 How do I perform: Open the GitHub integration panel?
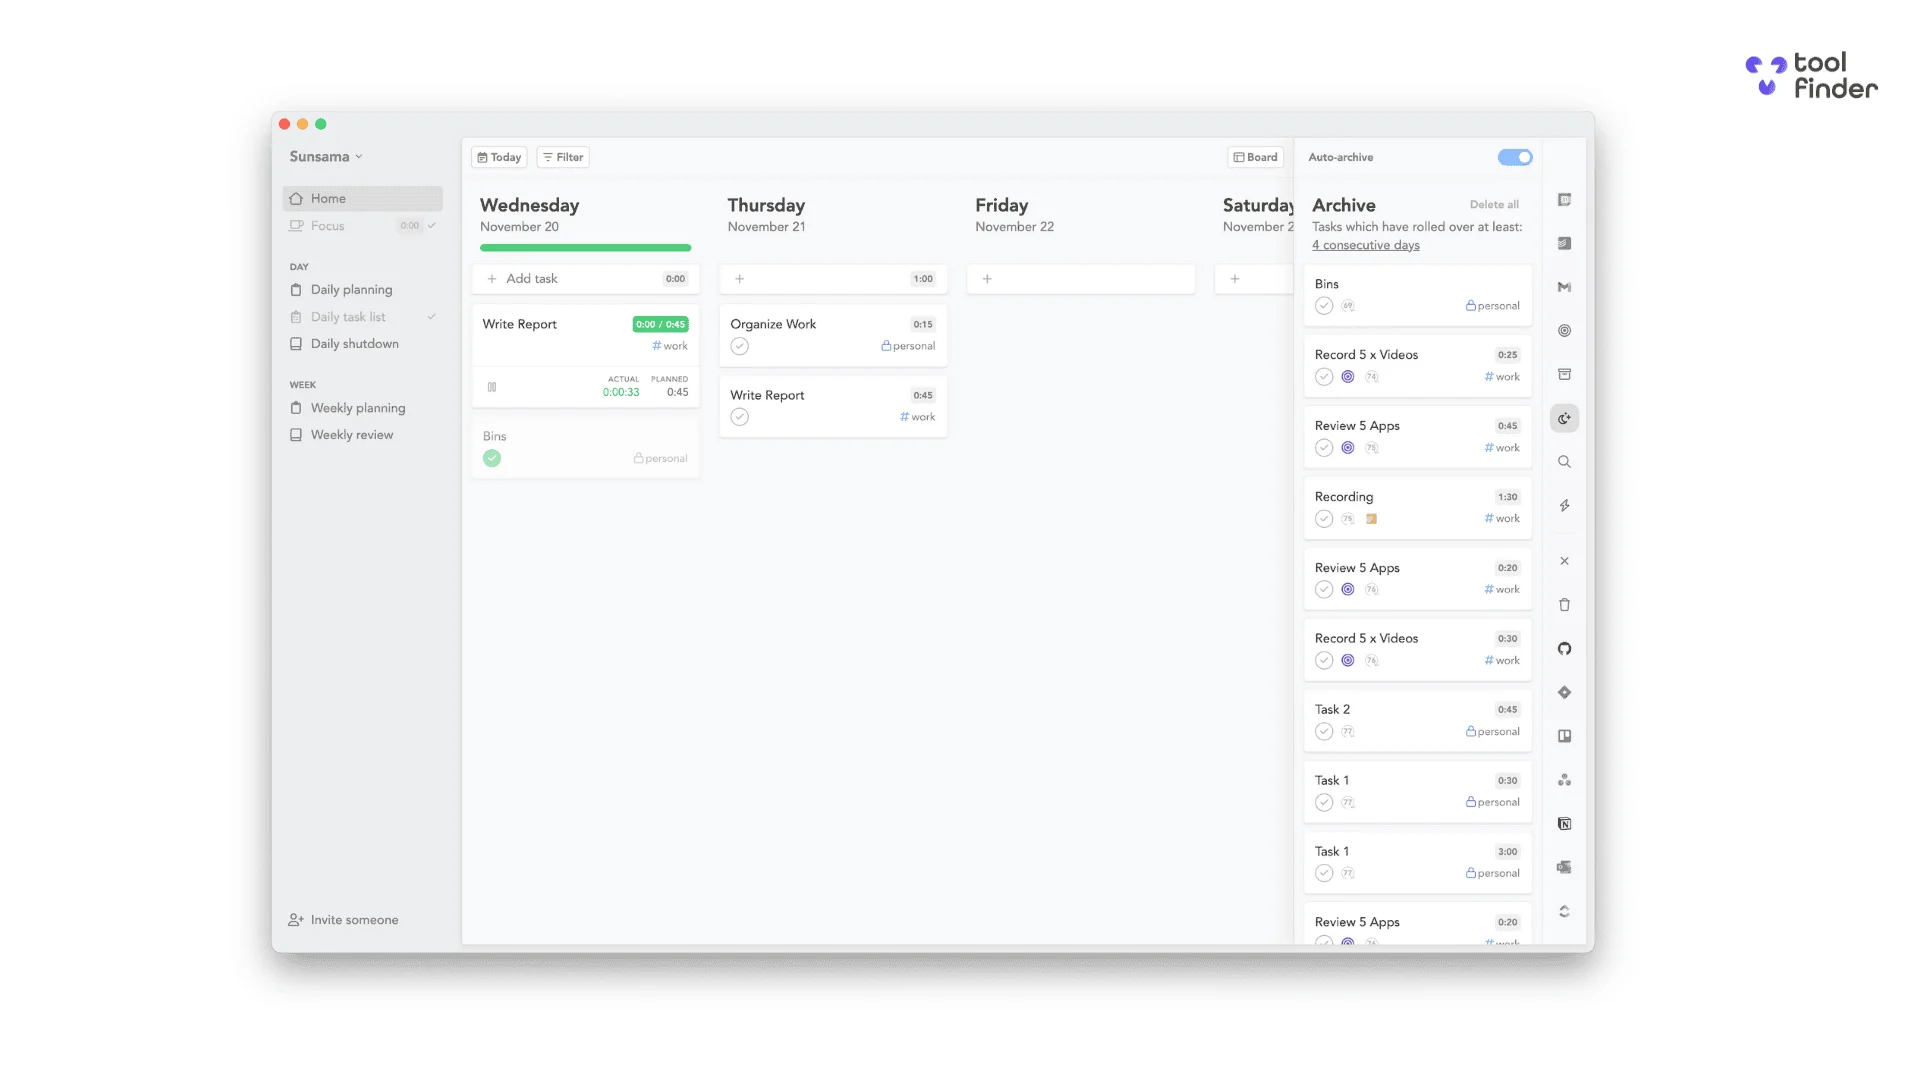point(1564,648)
